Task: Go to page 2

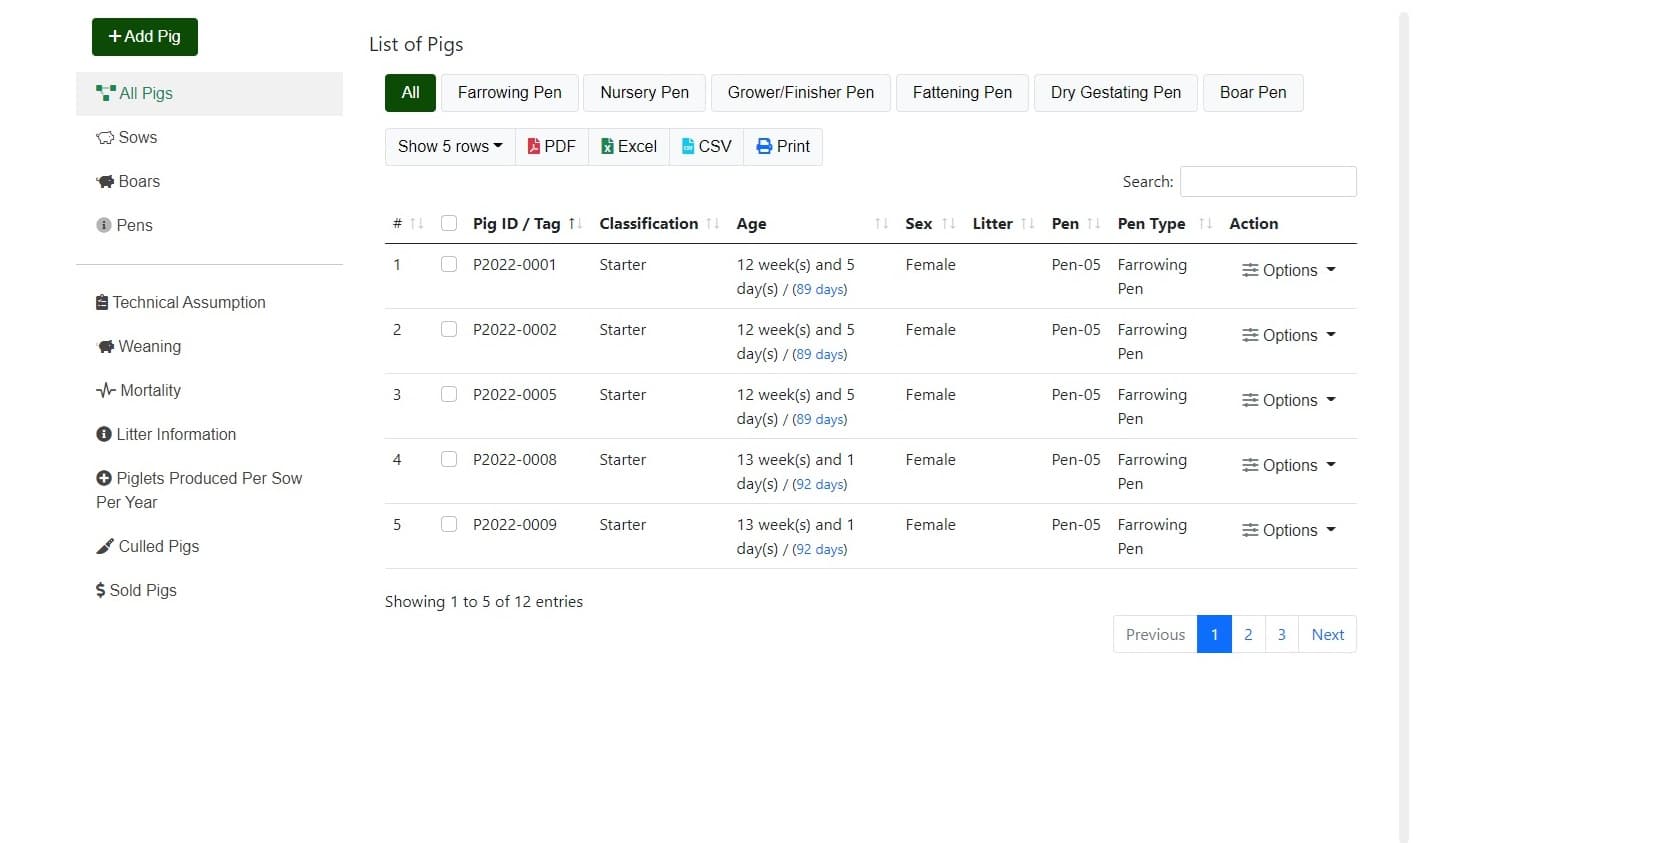Action: pos(1248,634)
